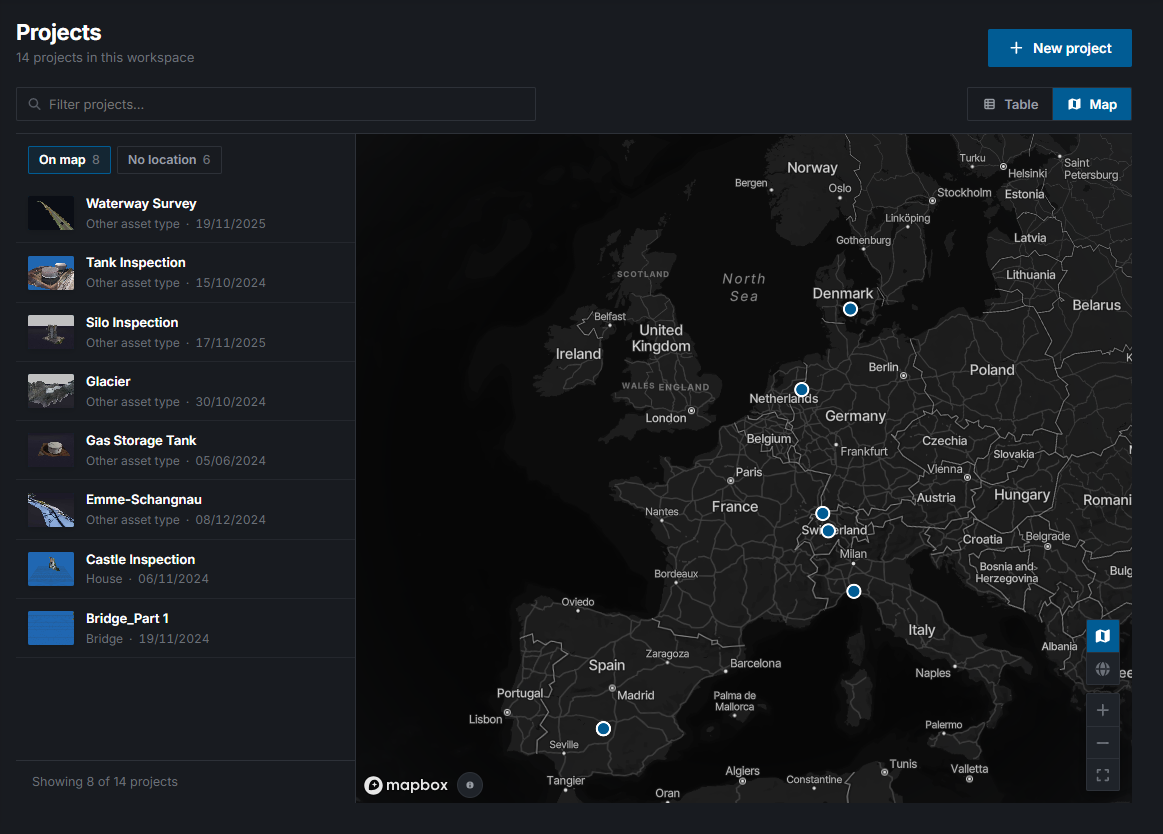Select the No location filter tab
Image resolution: width=1163 pixels, height=834 pixels.
[169, 160]
